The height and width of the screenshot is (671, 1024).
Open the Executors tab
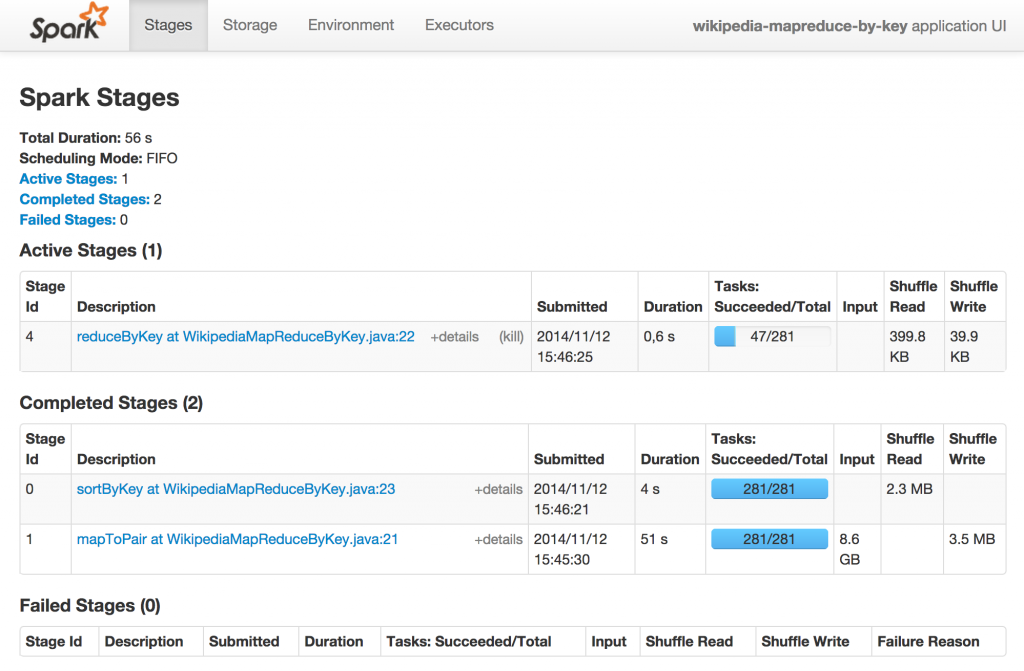tap(459, 25)
